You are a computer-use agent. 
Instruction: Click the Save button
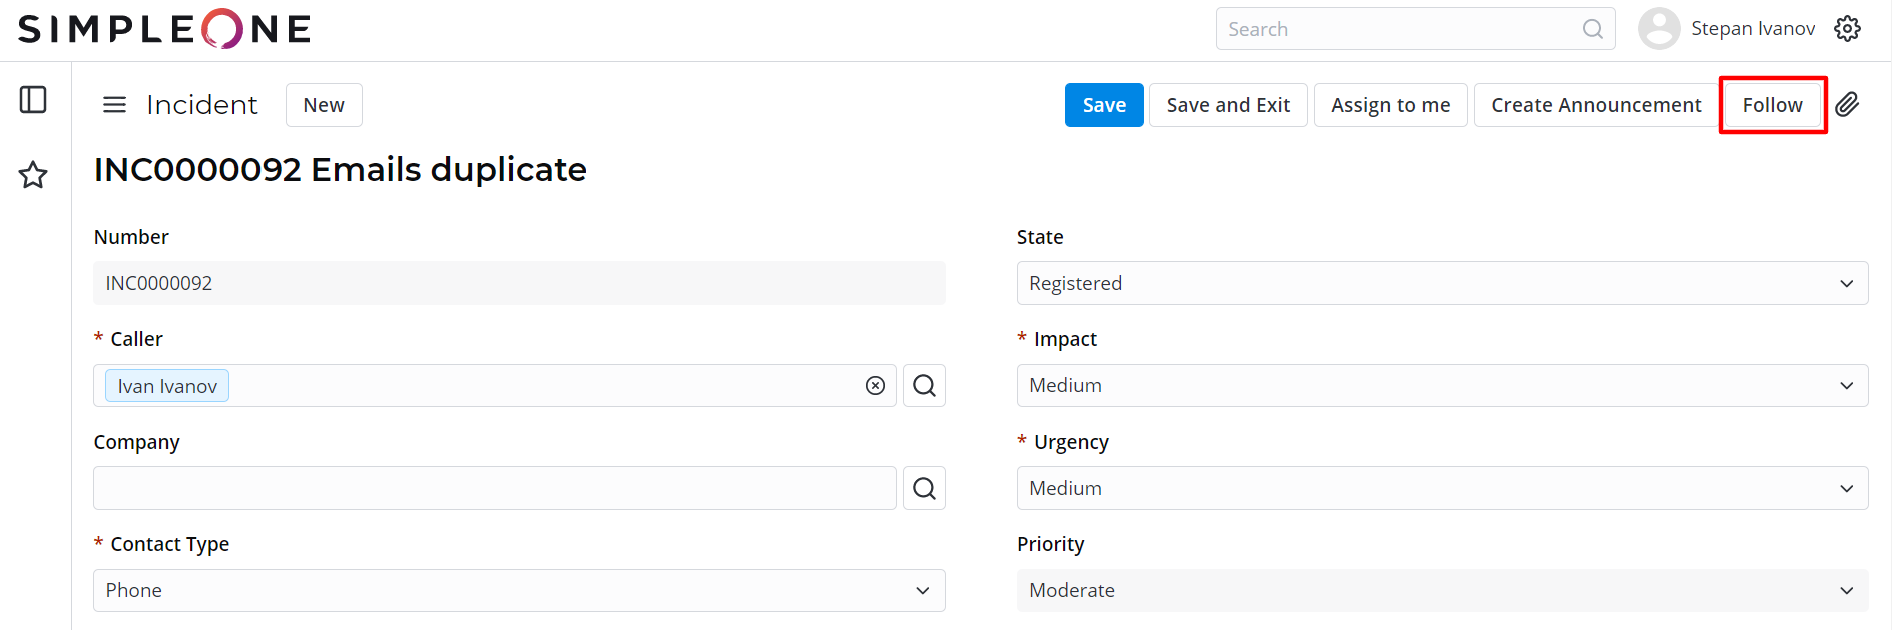tap(1104, 105)
